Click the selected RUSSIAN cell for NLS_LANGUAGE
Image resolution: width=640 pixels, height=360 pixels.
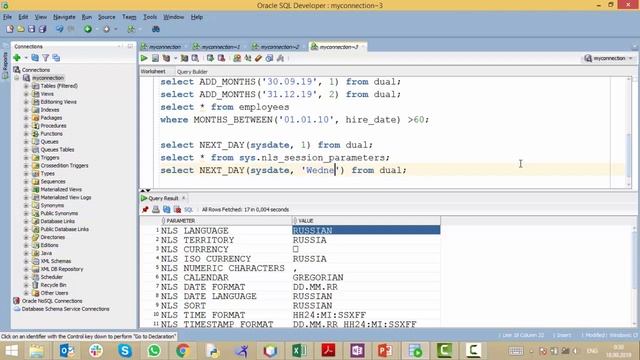click(x=366, y=231)
